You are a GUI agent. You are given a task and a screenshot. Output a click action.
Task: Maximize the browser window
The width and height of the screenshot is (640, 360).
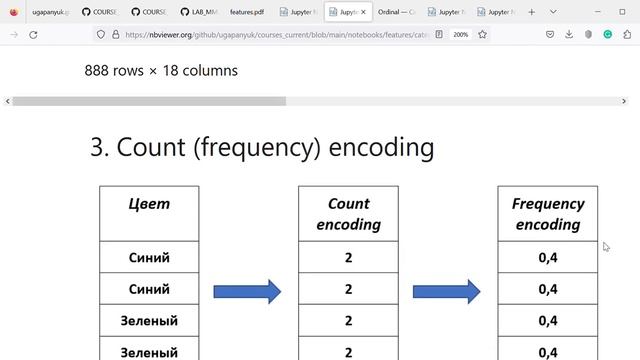622,12
